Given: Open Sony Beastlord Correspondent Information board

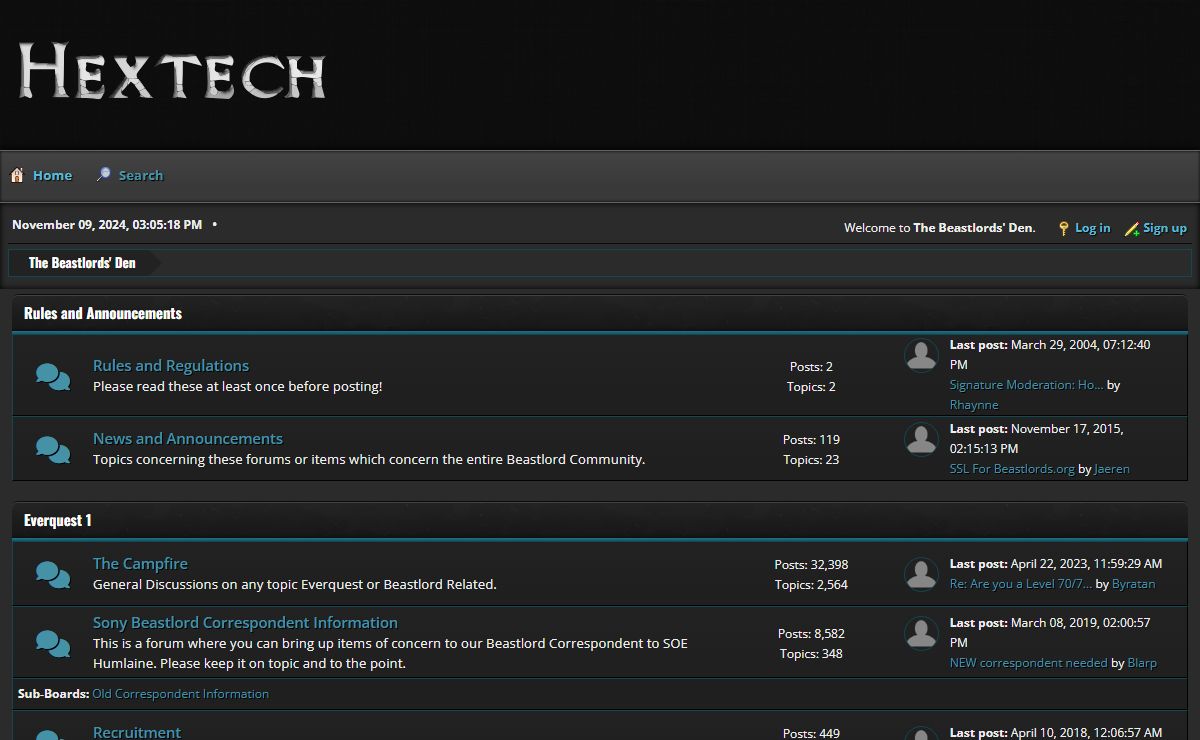Looking at the screenshot, I should point(245,623).
